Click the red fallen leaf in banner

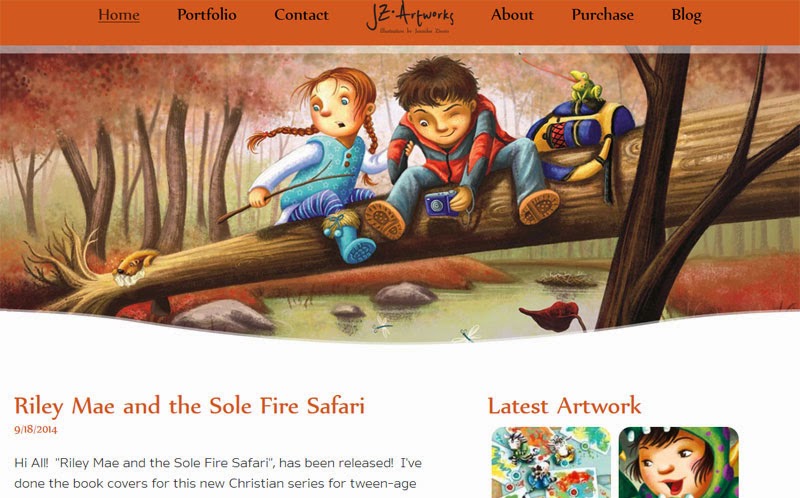[553, 316]
